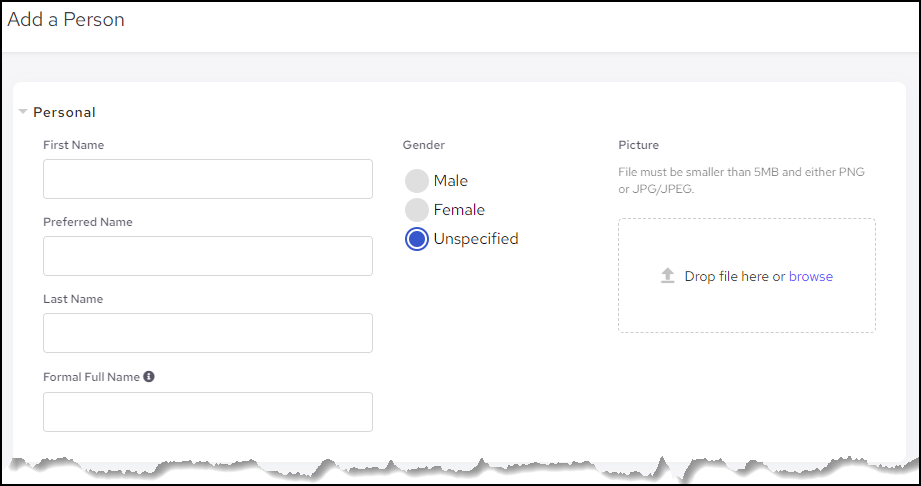Click the Formal Full Name info icon
921x486 pixels.
click(149, 377)
